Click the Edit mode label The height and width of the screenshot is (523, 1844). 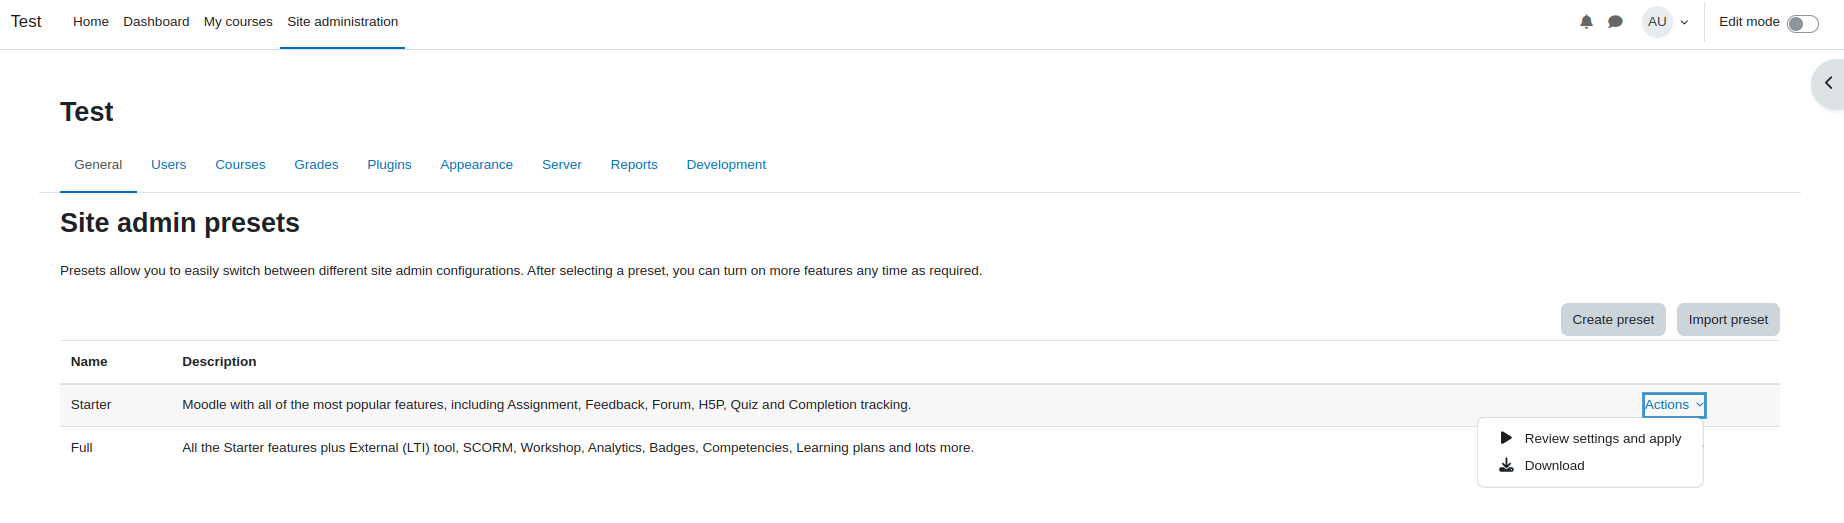click(x=1749, y=22)
